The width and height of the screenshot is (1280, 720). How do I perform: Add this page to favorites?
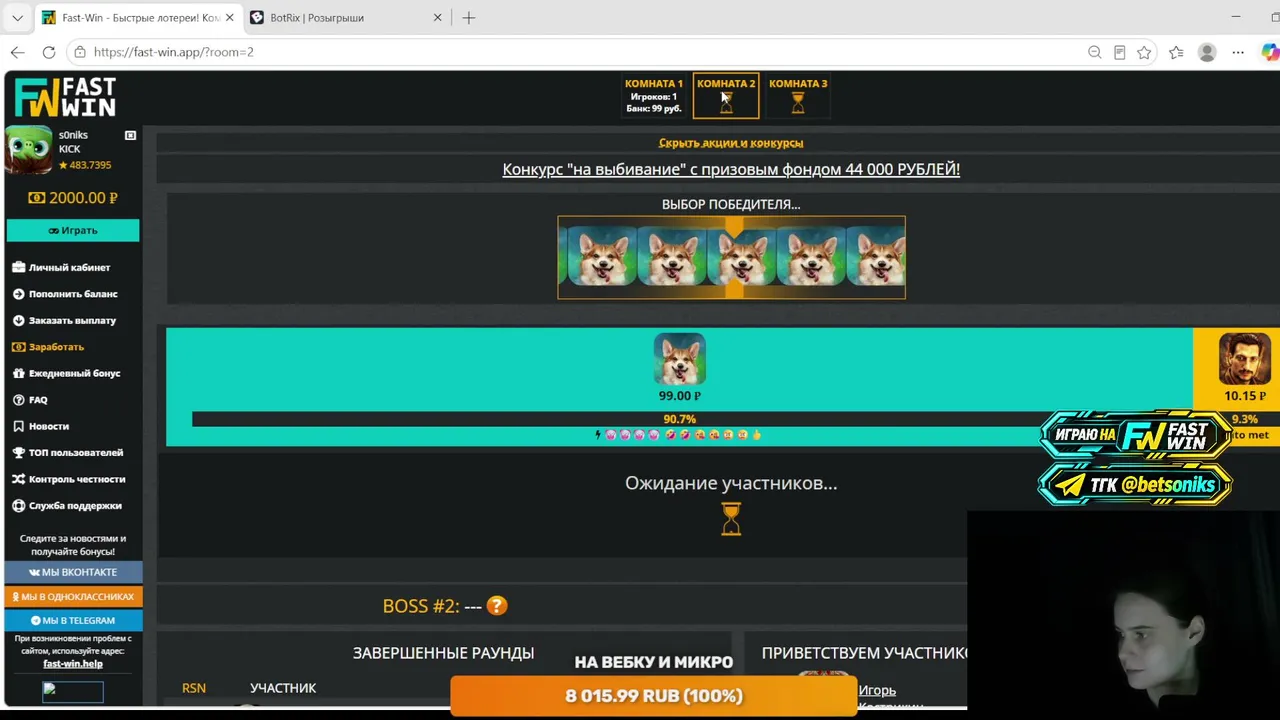pyautogui.click(x=1145, y=52)
